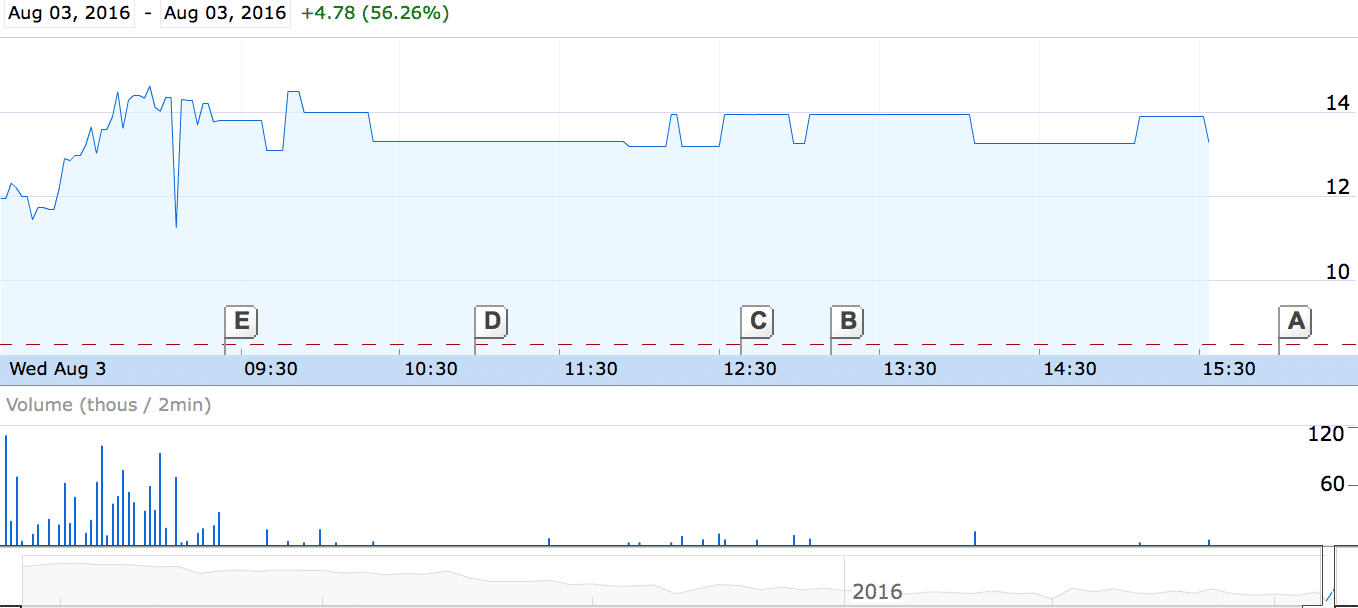Click the end date input field
The image size is (1358, 608).
224,13
